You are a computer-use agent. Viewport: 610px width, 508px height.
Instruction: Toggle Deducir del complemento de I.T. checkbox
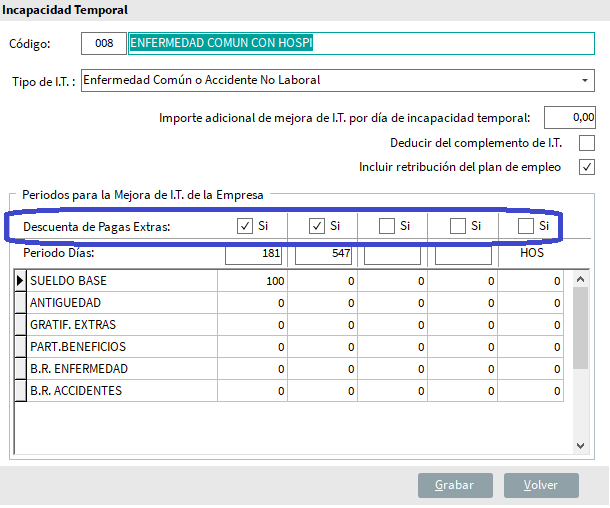[587, 143]
